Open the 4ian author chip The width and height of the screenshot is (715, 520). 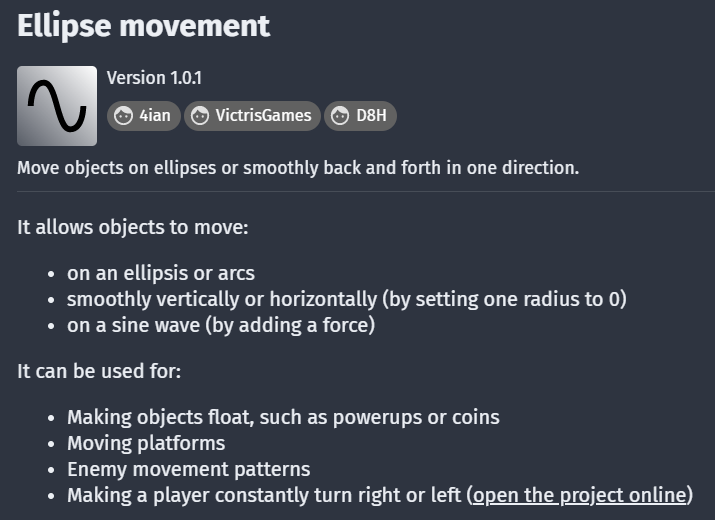(144, 116)
